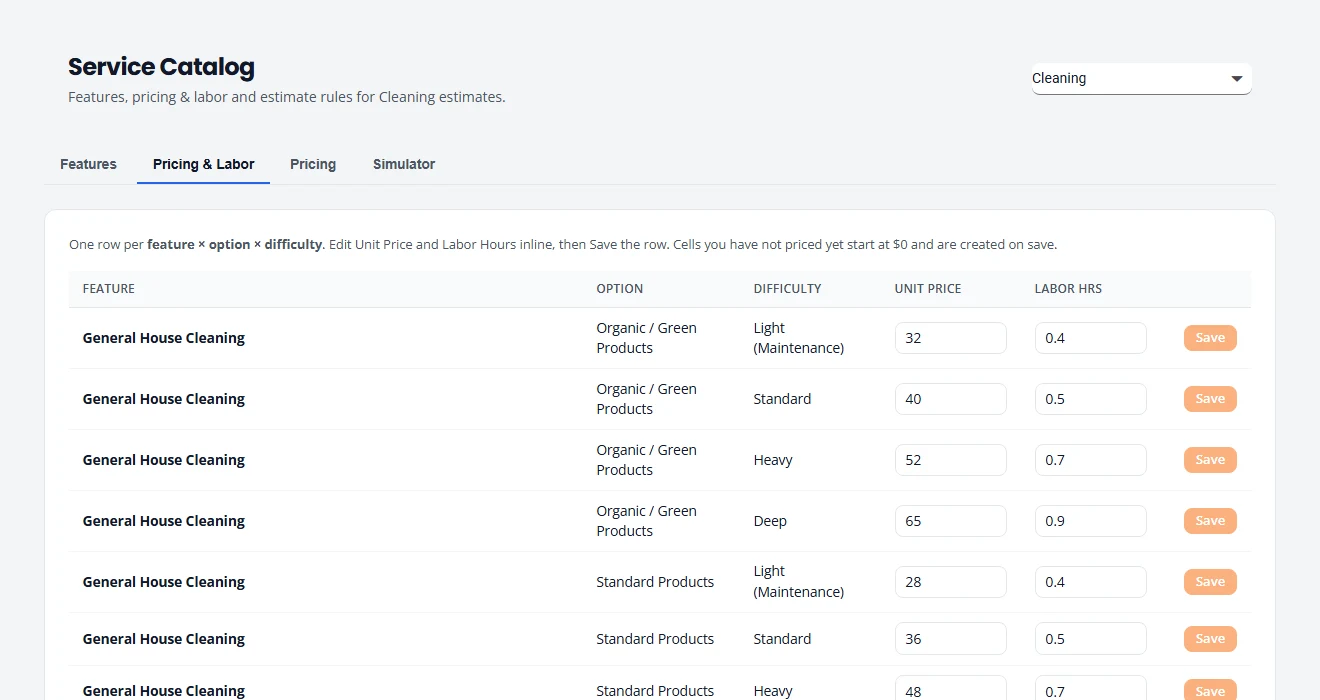Edit the unit price field showing 48
Screen dimensions: 1320x700
(950, 690)
